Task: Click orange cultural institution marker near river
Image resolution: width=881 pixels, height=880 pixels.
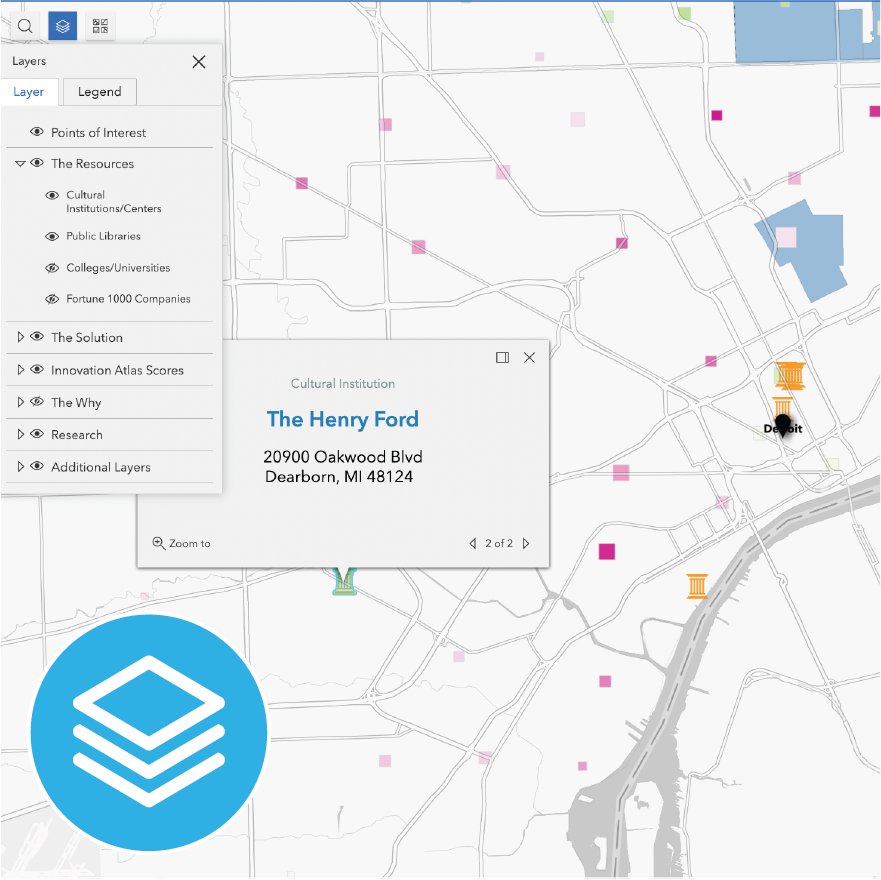Action: pos(697,586)
